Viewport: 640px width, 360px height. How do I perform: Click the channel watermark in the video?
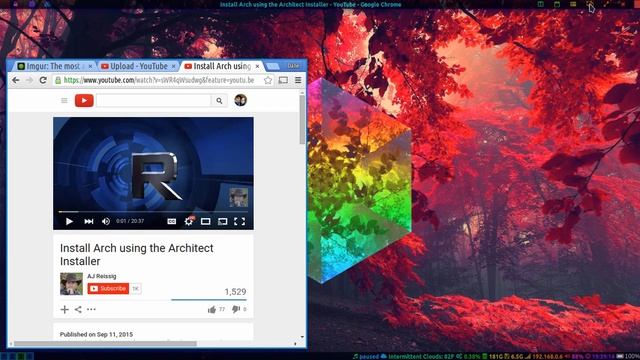238,198
